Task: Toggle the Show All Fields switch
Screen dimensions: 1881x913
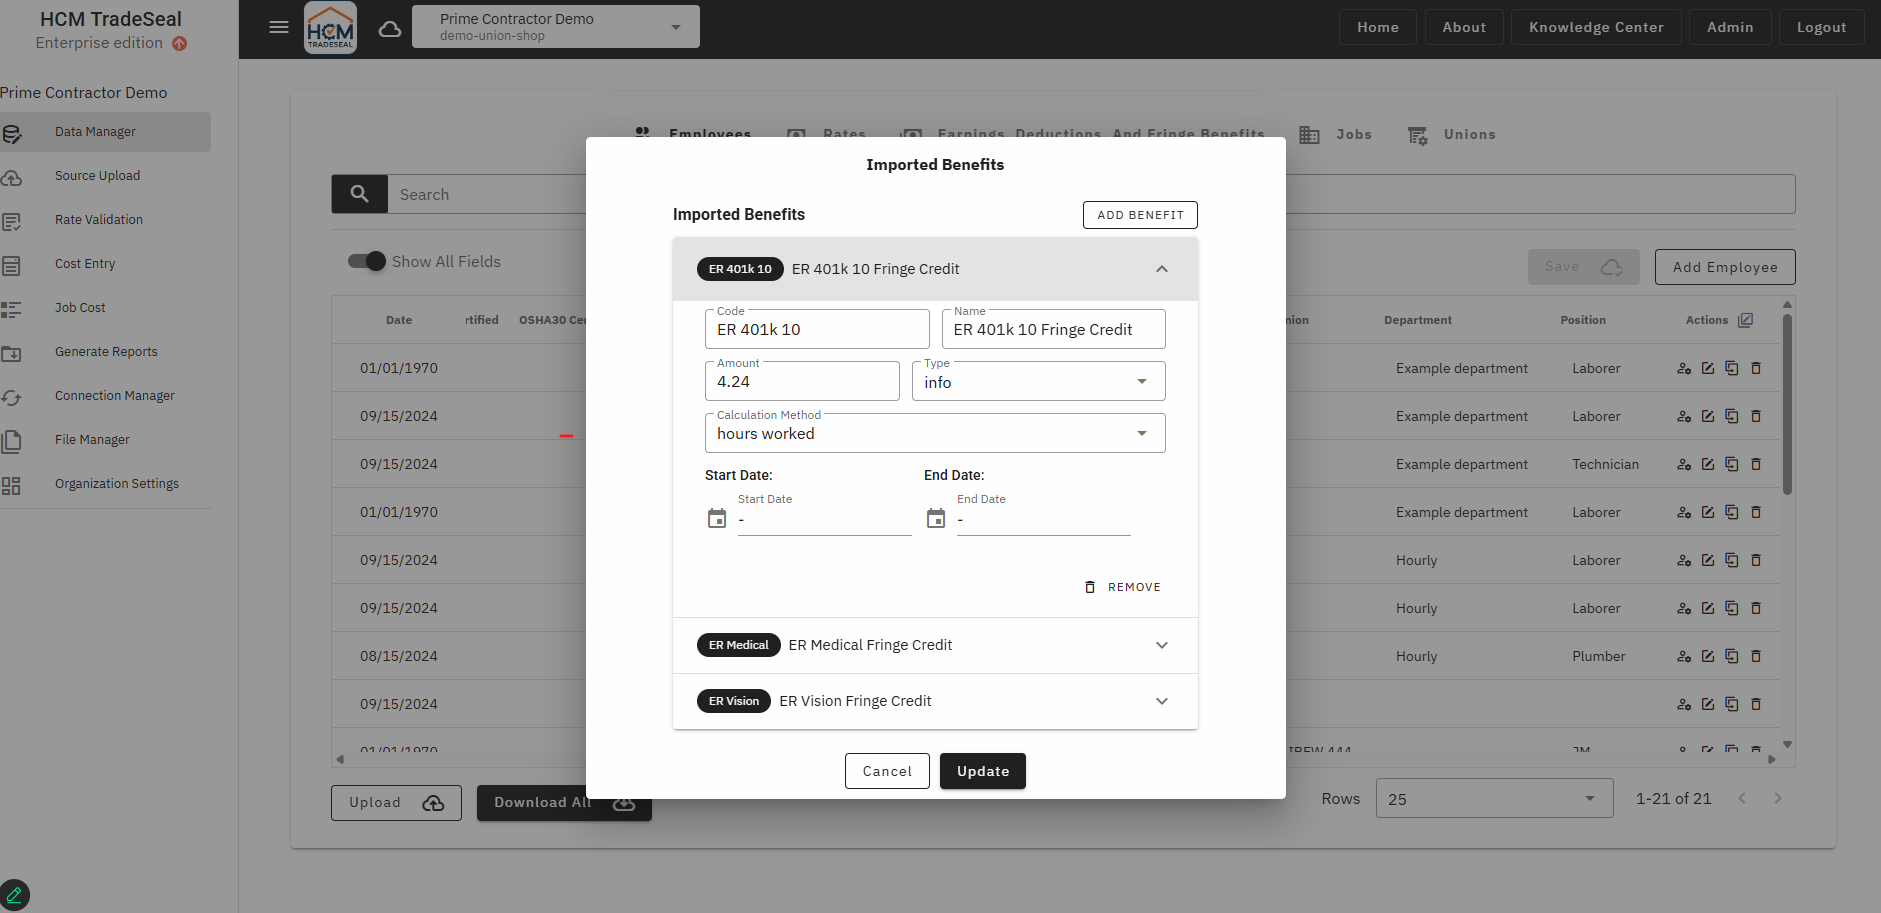Action: [367, 261]
